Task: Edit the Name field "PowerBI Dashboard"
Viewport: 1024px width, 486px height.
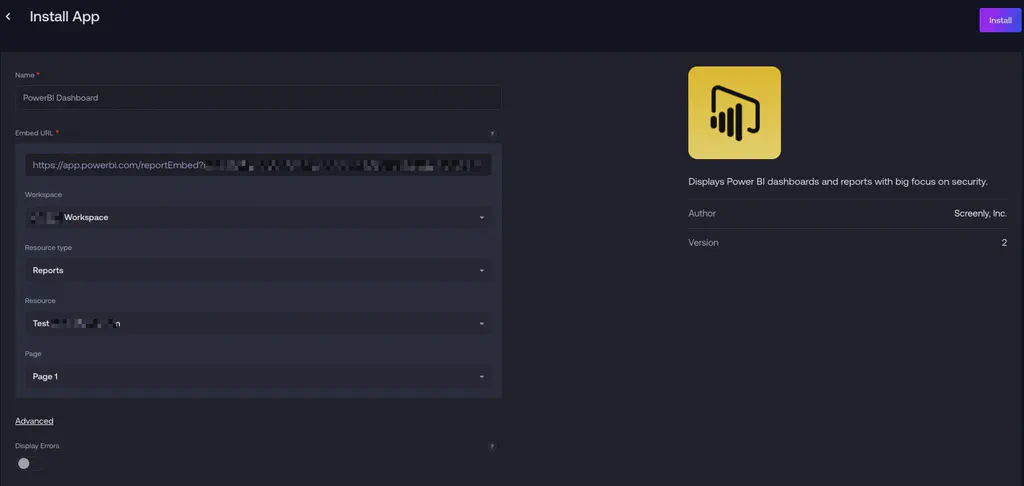Action: pyautogui.click(x=259, y=97)
